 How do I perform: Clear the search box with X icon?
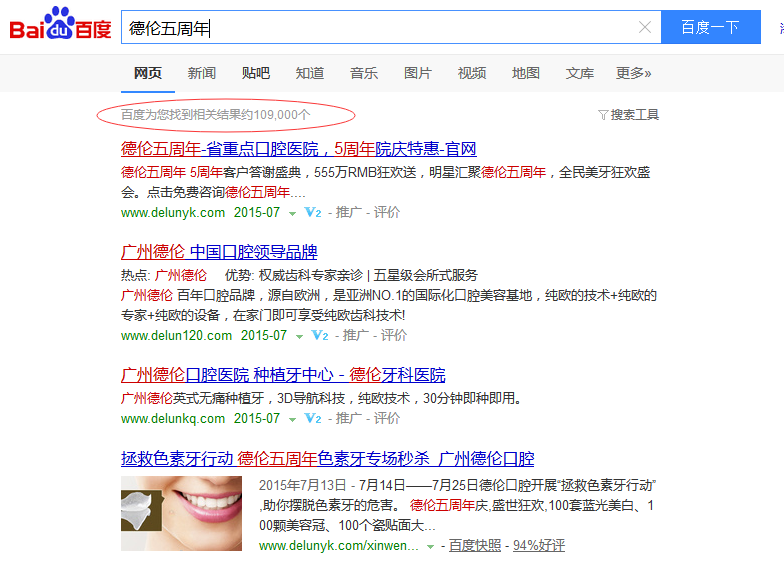(x=645, y=27)
